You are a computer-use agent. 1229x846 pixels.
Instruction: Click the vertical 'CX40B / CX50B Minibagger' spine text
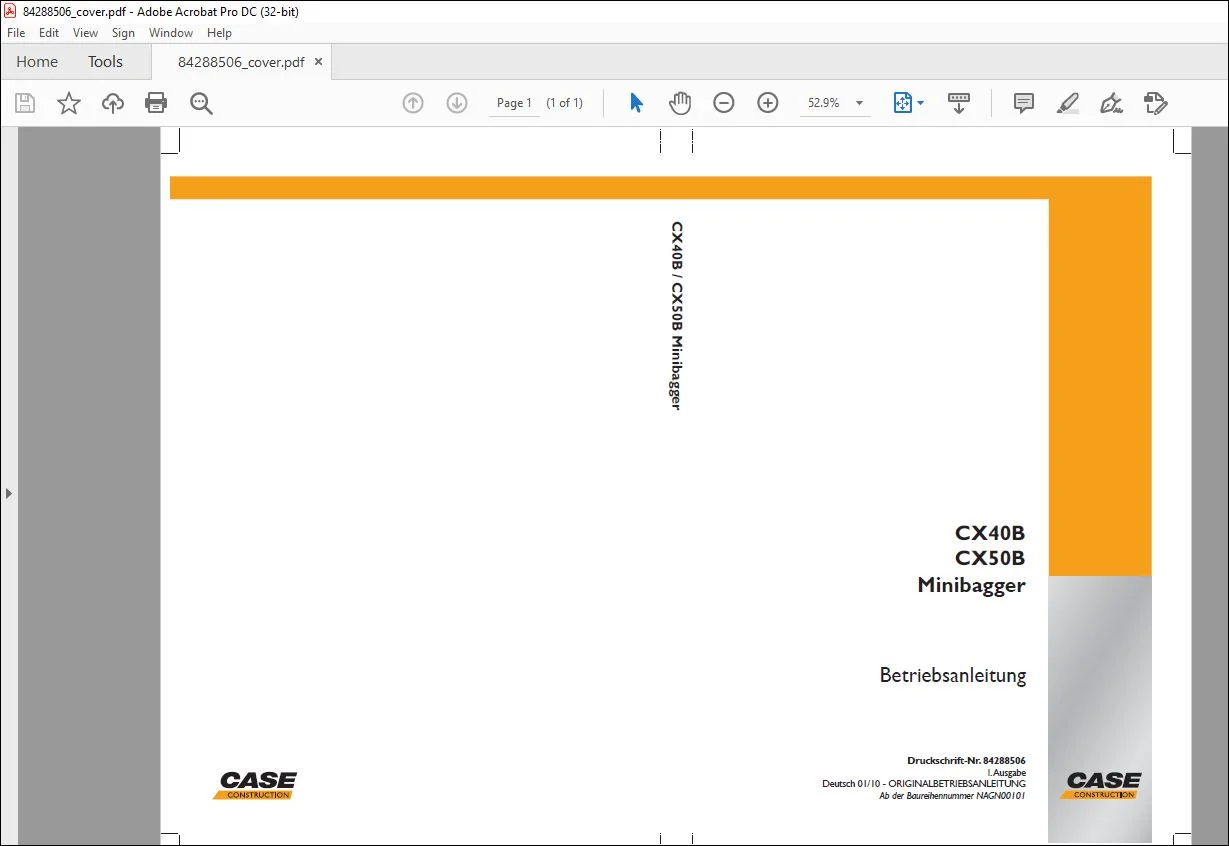(x=677, y=316)
